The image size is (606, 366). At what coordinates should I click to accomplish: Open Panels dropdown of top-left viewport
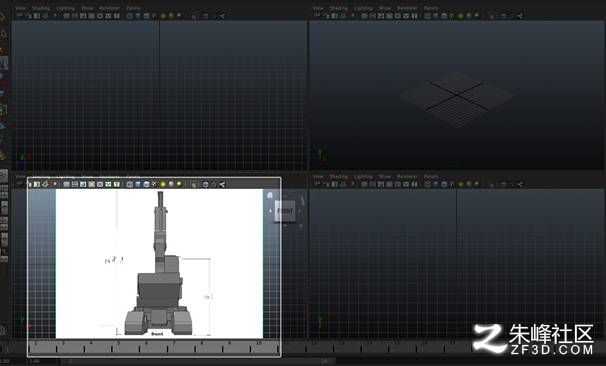[133, 8]
